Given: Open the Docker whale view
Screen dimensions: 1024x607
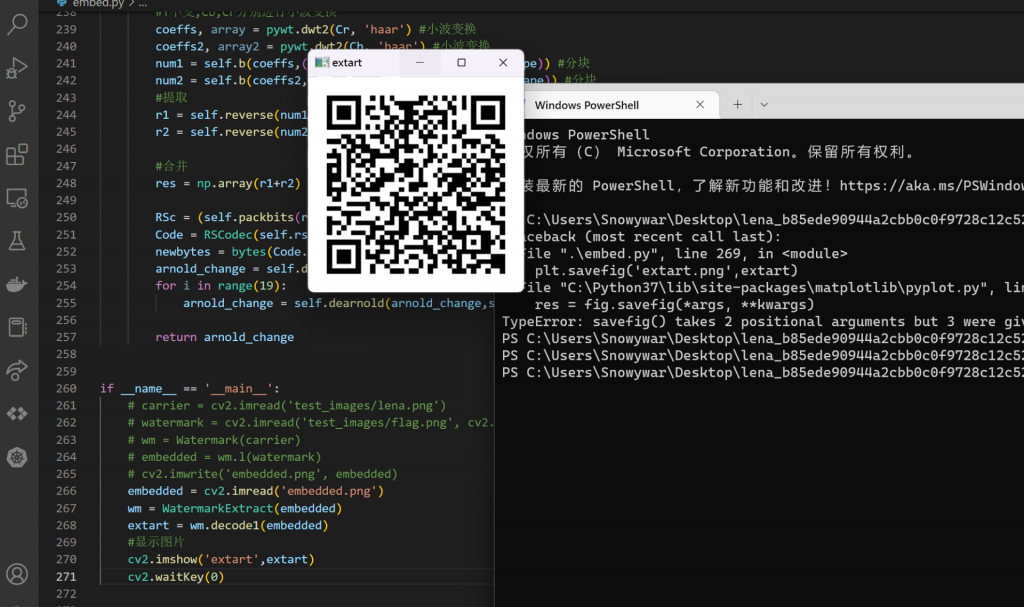Looking at the screenshot, I should 17,284.
